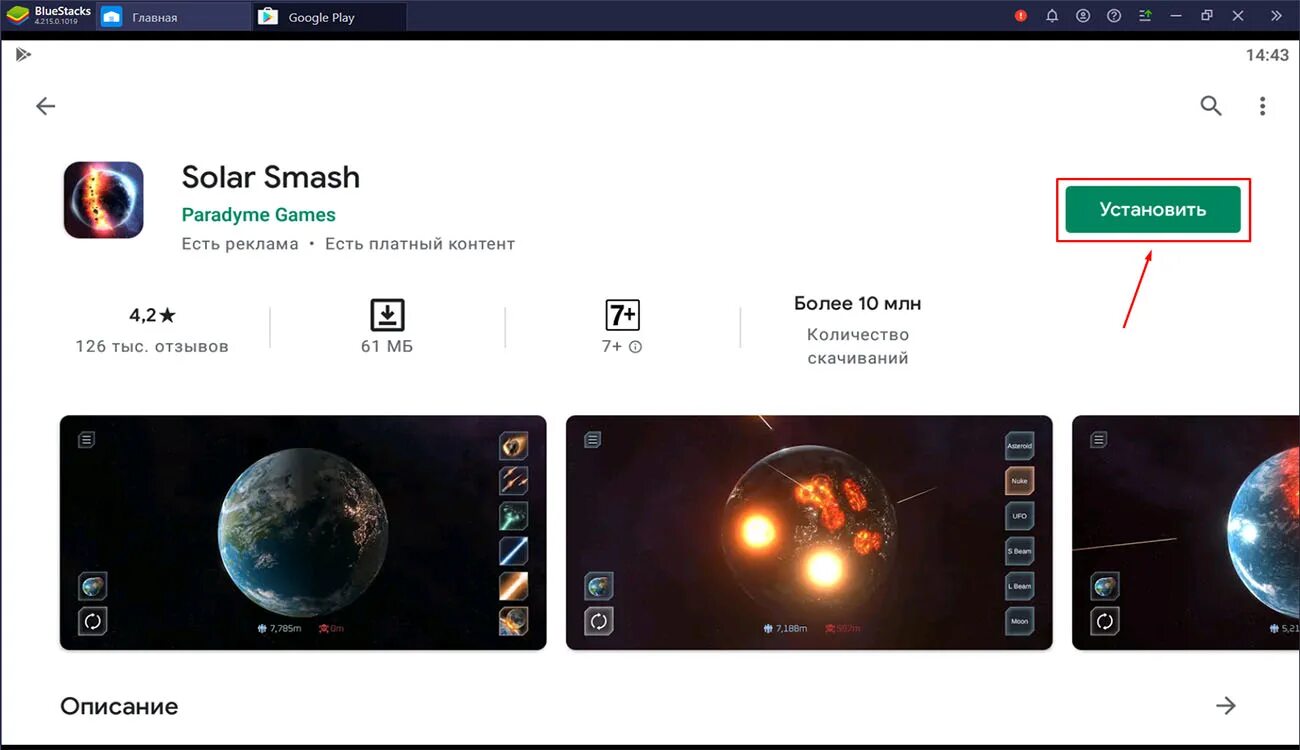Viewport: 1300px width, 750px height.
Task: Click the Есть реклама label
Action: pos(240,244)
